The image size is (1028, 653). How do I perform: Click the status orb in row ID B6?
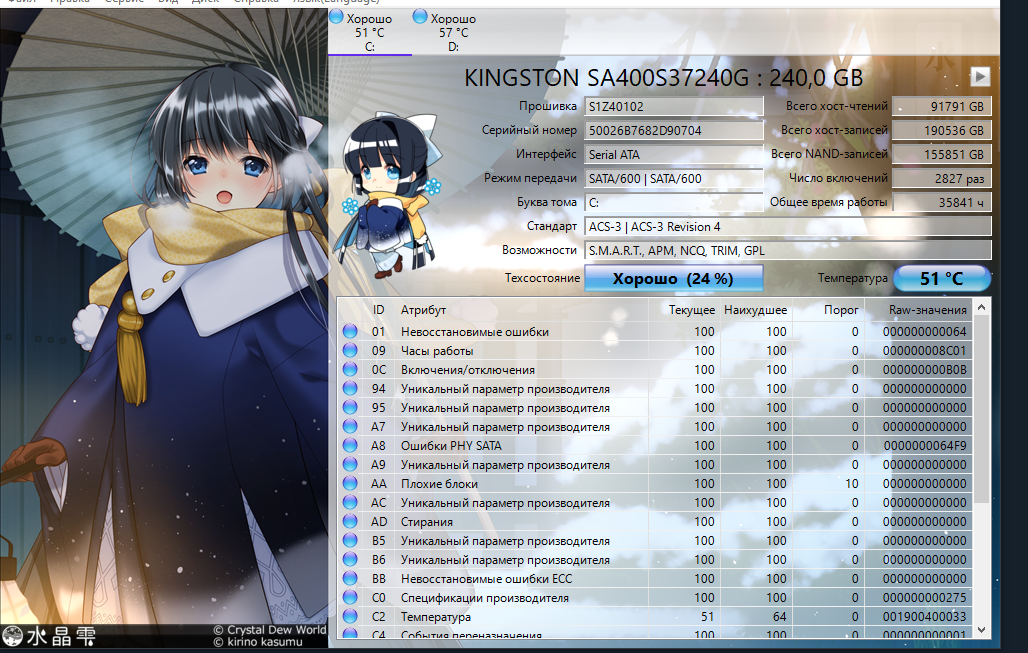[350, 559]
